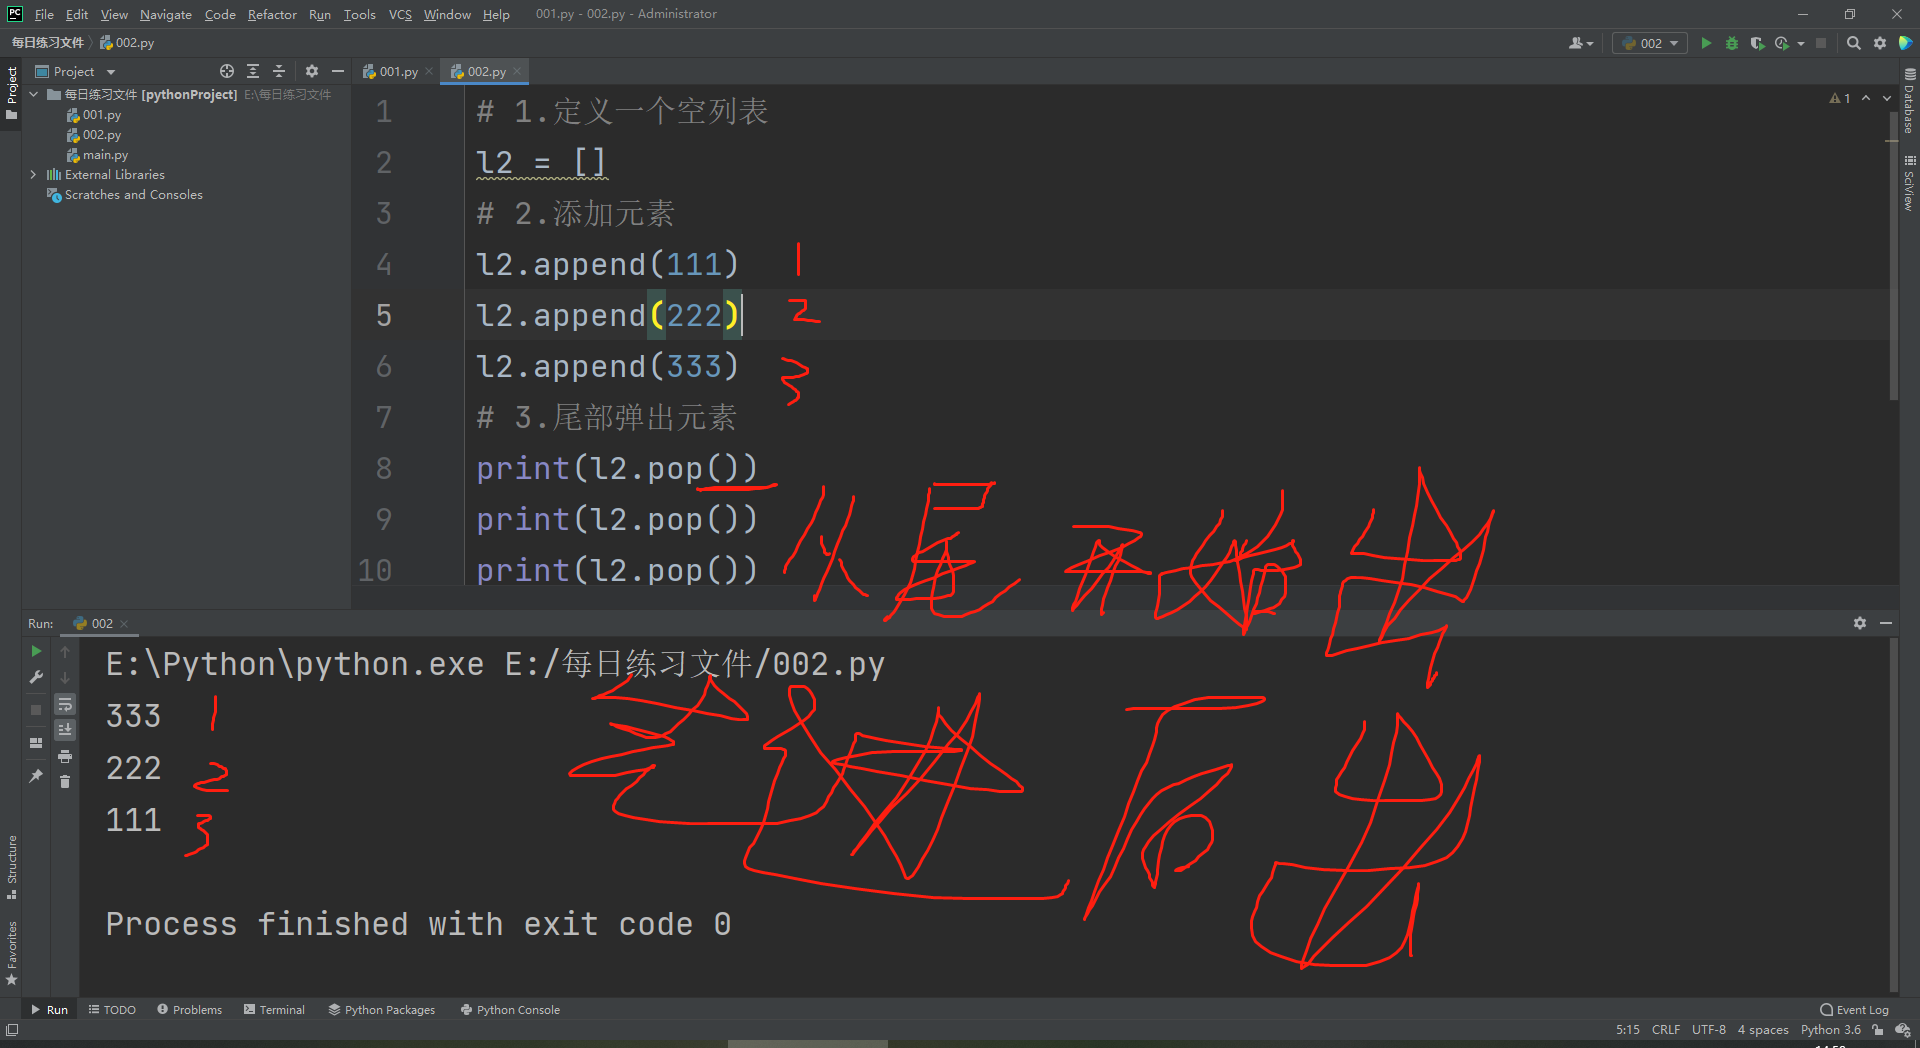This screenshot has height=1048, width=1920.
Task: Select Scratches and Consoles
Action: [125, 194]
